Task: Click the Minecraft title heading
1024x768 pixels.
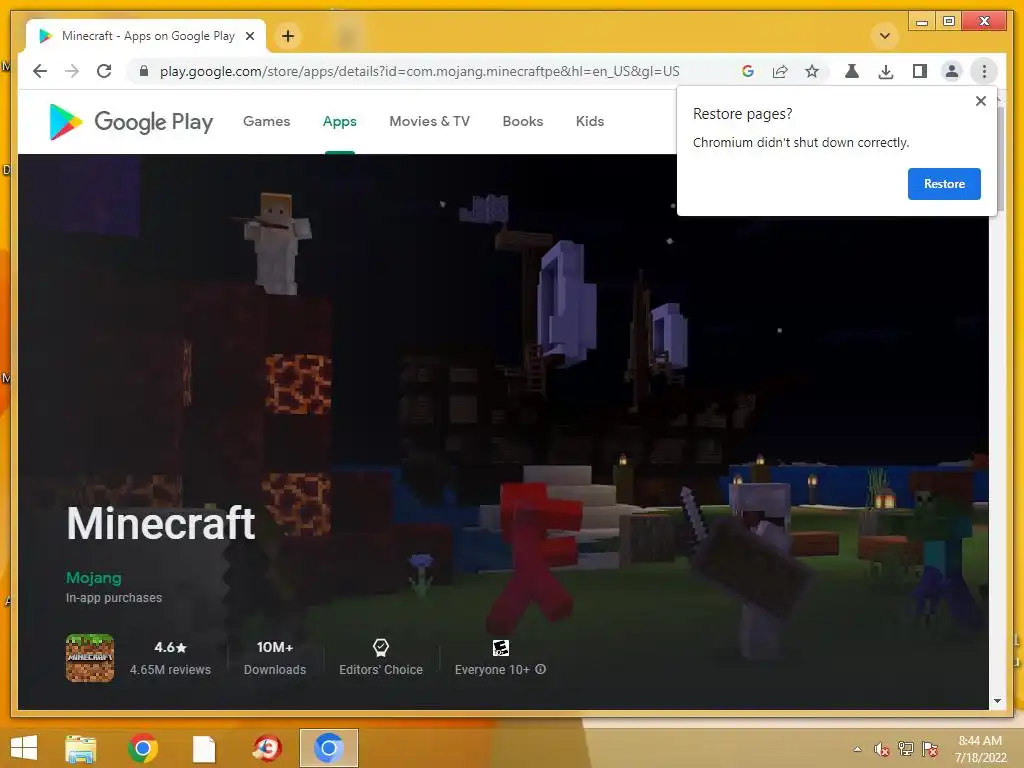Action: (x=161, y=524)
